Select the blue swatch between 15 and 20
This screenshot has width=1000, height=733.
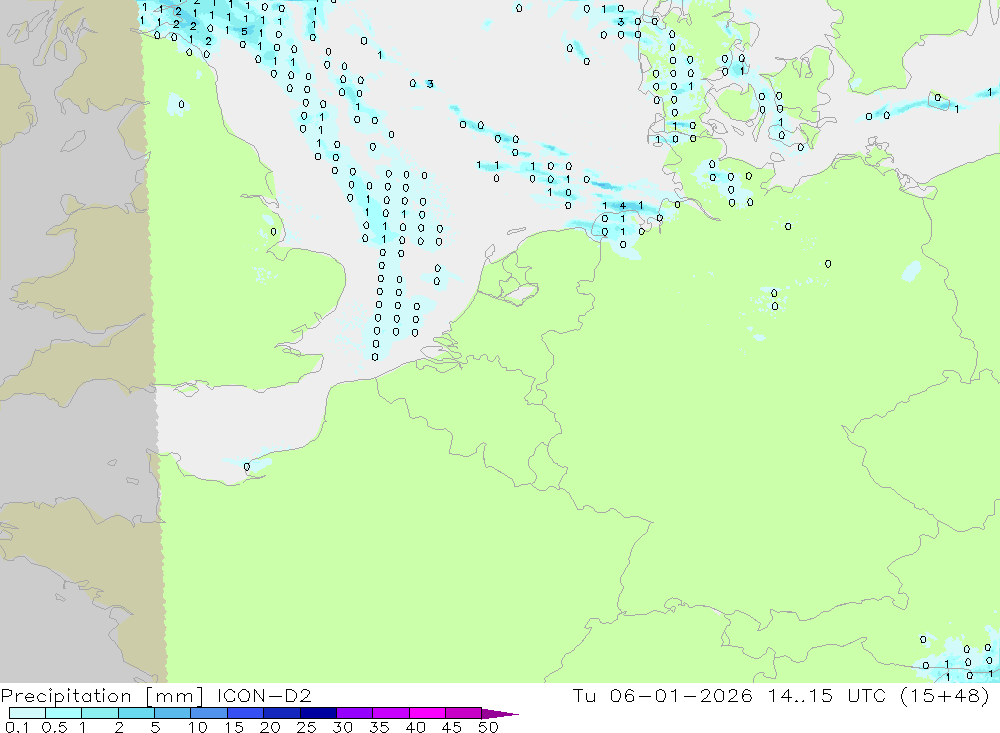[246, 713]
